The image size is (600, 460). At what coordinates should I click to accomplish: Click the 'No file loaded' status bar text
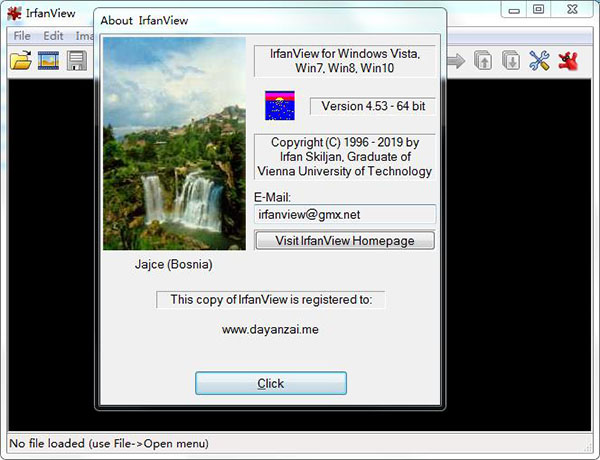(109, 443)
